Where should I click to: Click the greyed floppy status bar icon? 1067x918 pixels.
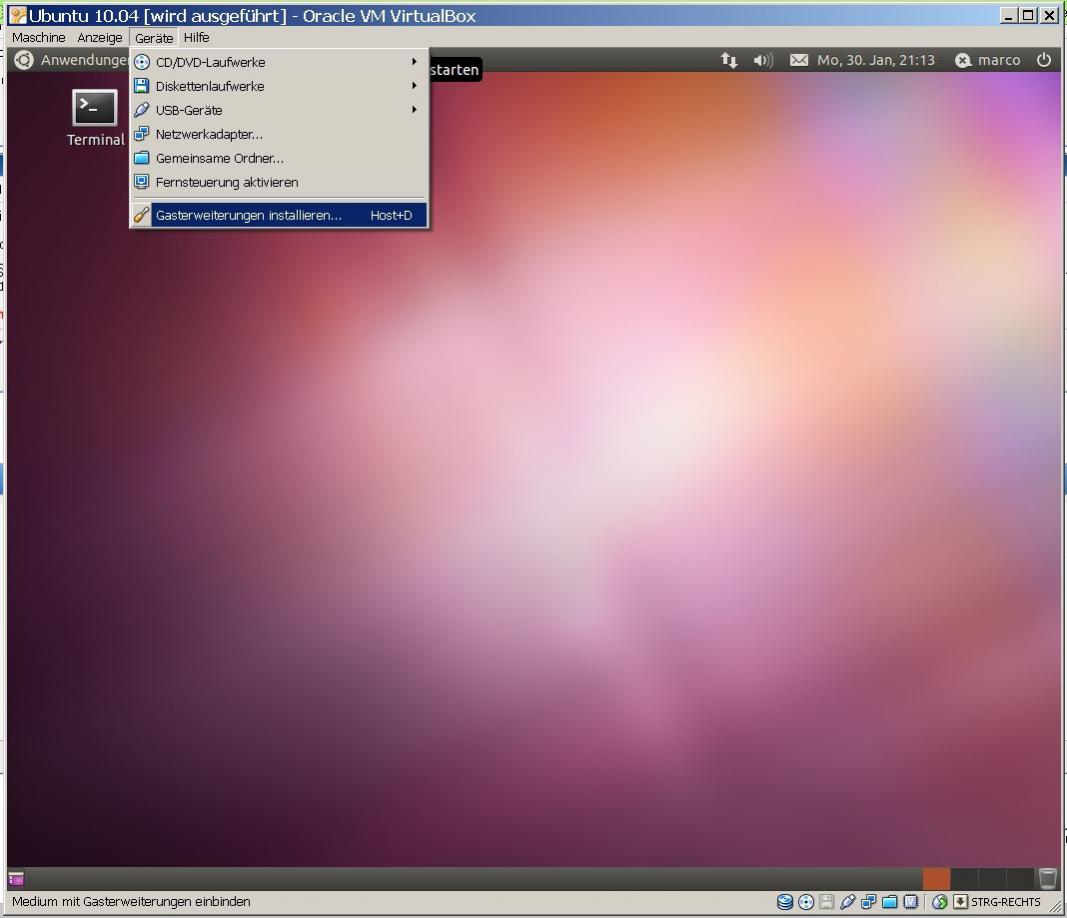tap(826, 902)
